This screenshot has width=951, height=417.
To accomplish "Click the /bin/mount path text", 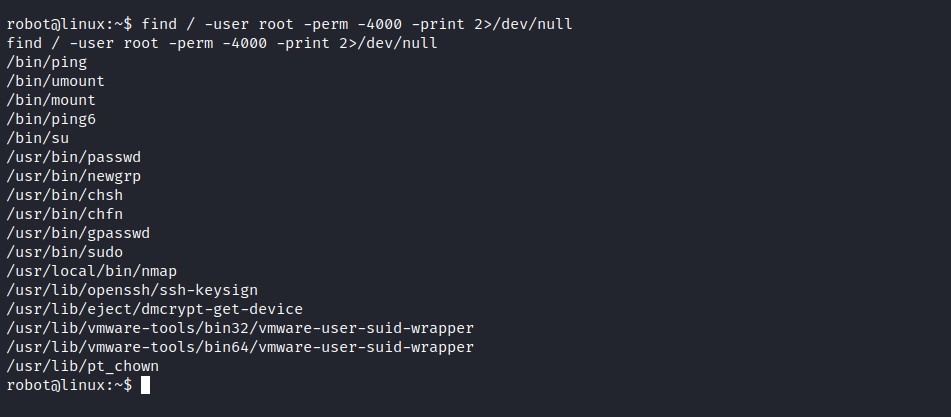I will 51,100.
